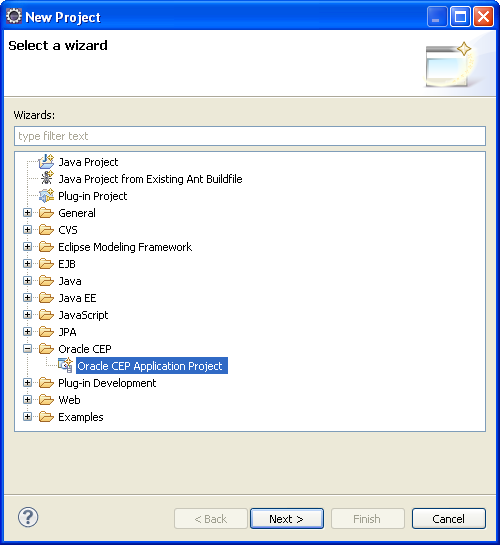This screenshot has width=500, height=545.
Task: Select the 'Examples' label
Action: (x=81, y=417)
